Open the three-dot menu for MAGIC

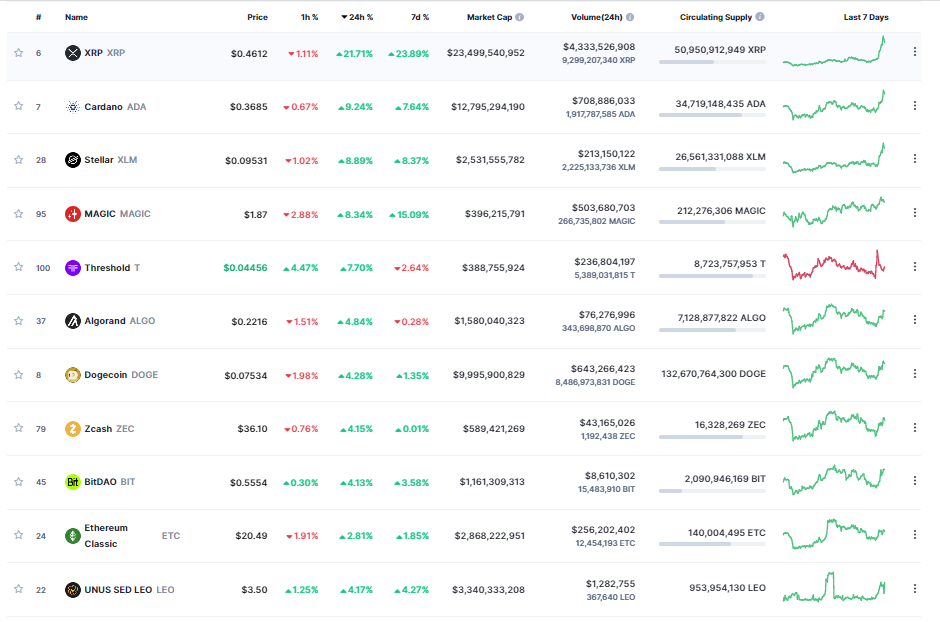point(915,213)
